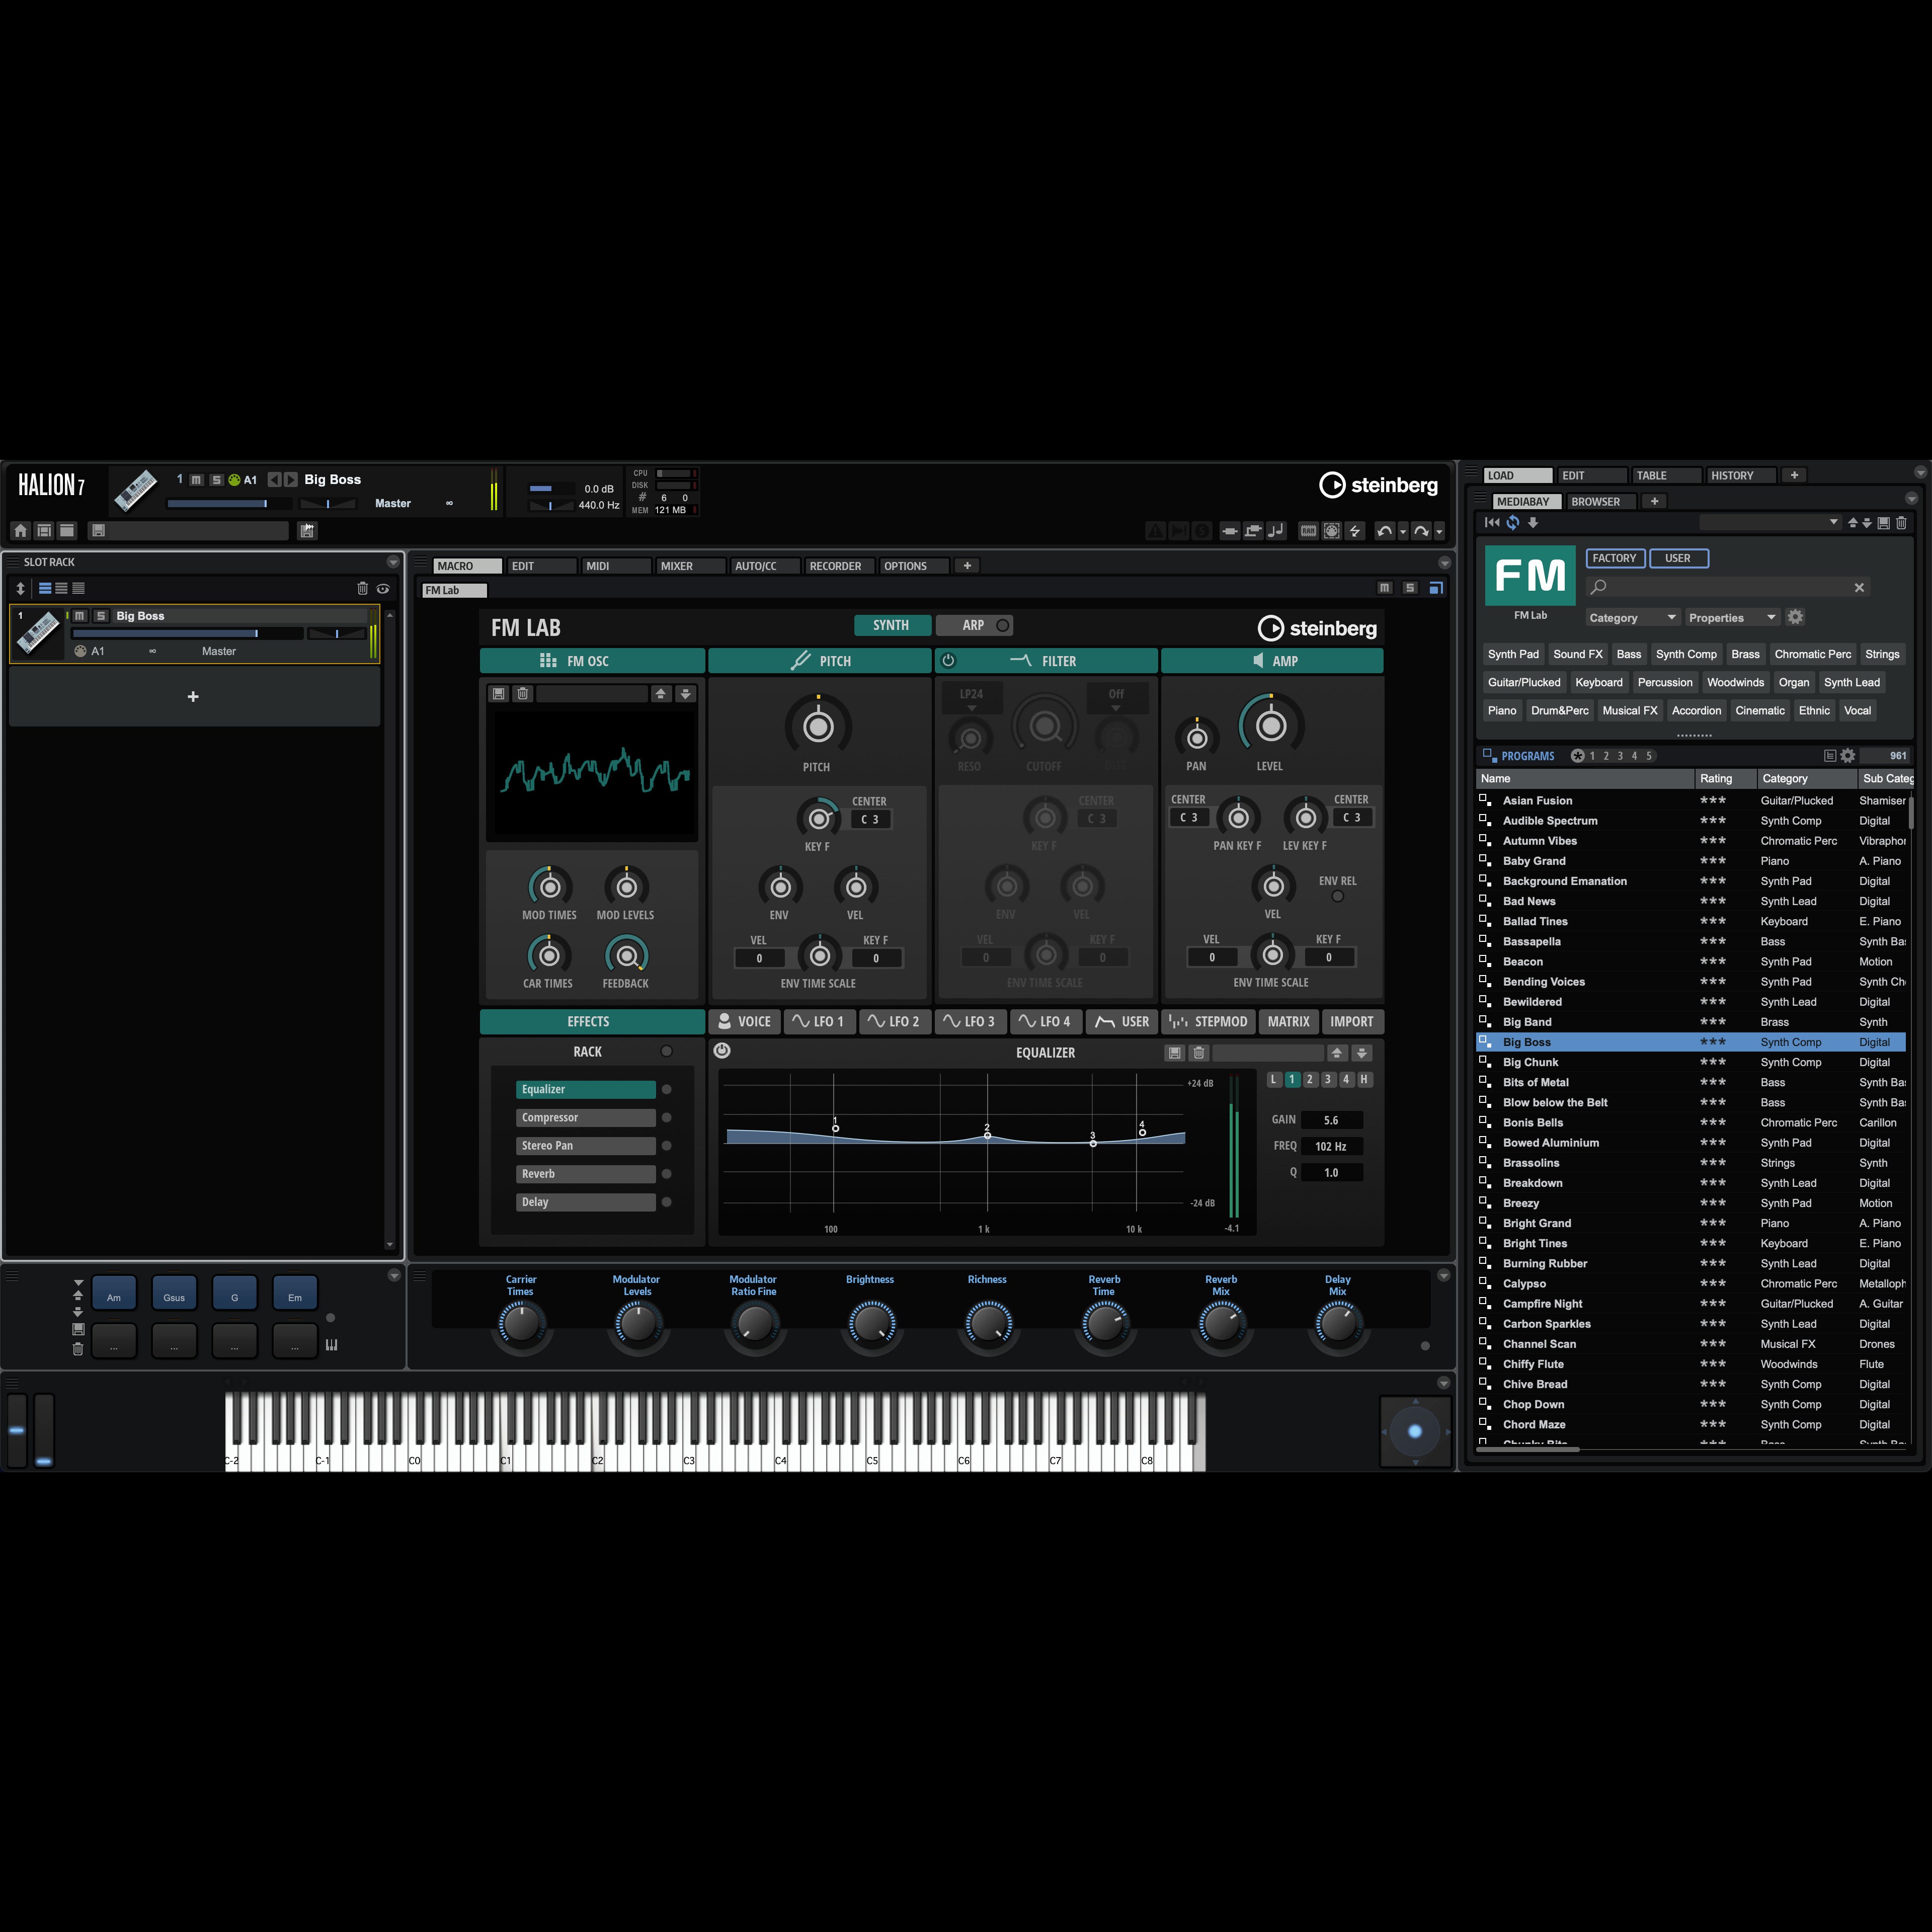Toggle the slot rack eye visibility icon
Screen dimensions: 1932x1932
pyautogui.click(x=383, y=589)
